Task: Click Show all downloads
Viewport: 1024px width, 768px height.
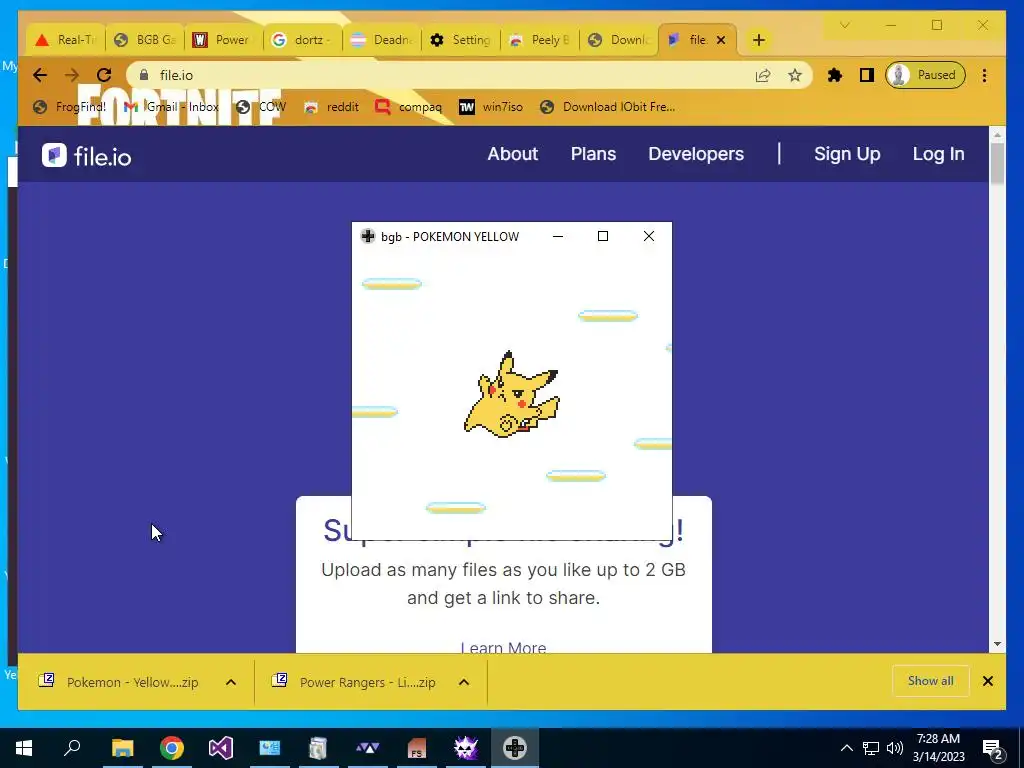Action: click(x=931, y=681)
